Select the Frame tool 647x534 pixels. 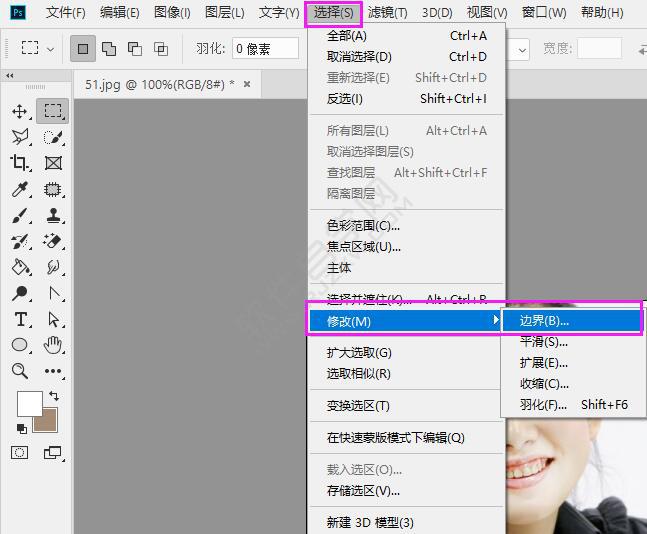[53, 163]
